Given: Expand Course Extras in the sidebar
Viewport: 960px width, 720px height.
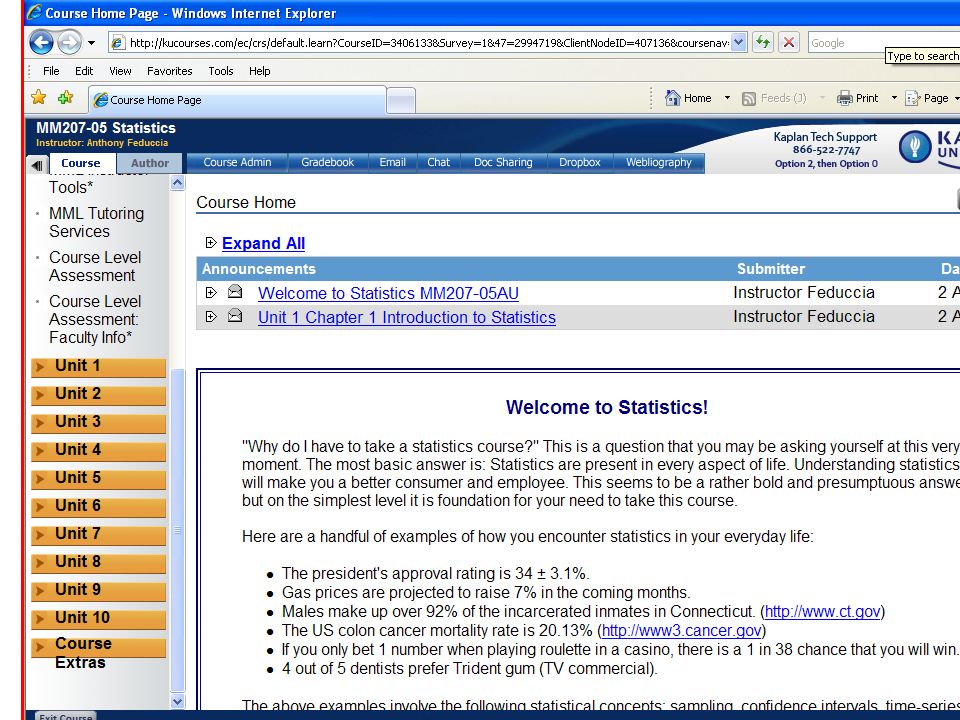Looking at the screenshot, I should (99, 648).
